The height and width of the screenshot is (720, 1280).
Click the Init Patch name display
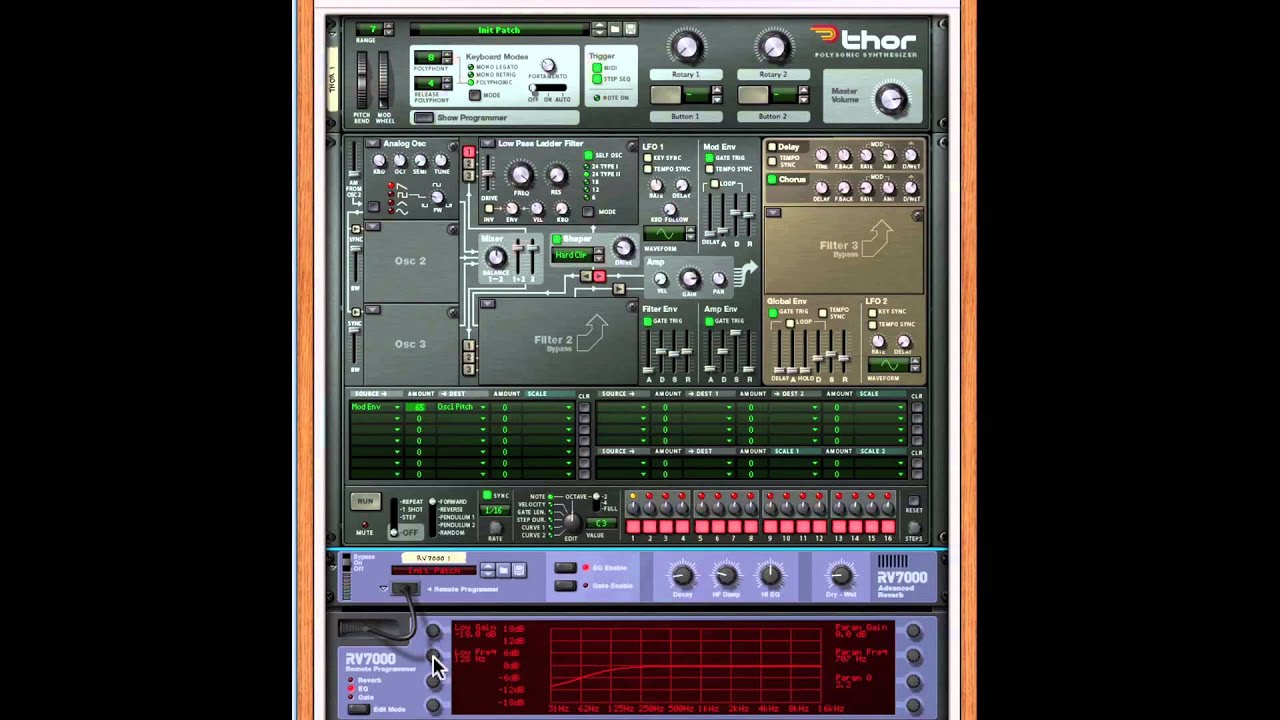499,30
